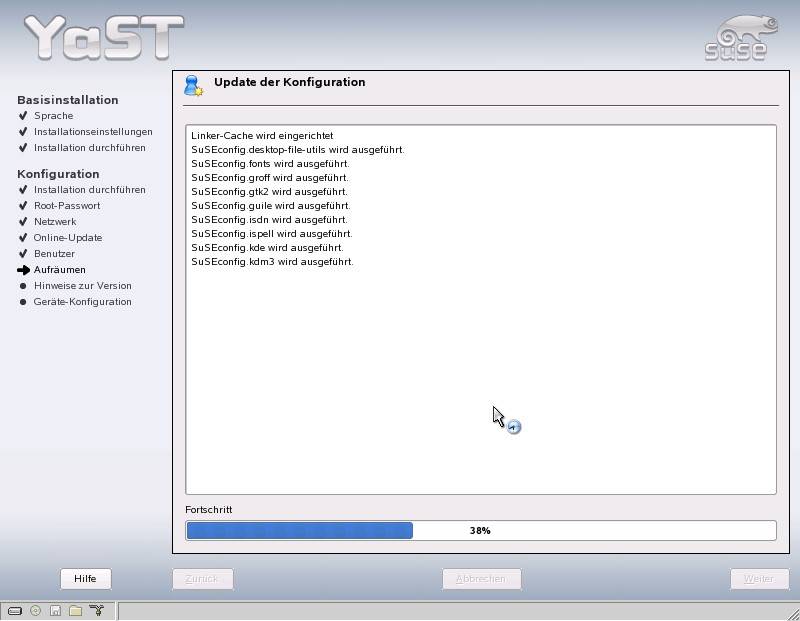Click the checkmark icon next to Online-Update
Image resolution: width=800 pixels, height=621 pixels.
tap(23, 238)
